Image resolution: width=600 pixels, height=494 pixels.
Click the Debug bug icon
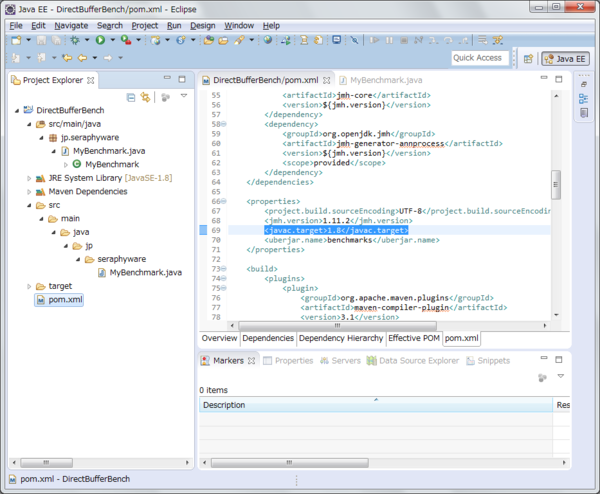coord(75,40)
